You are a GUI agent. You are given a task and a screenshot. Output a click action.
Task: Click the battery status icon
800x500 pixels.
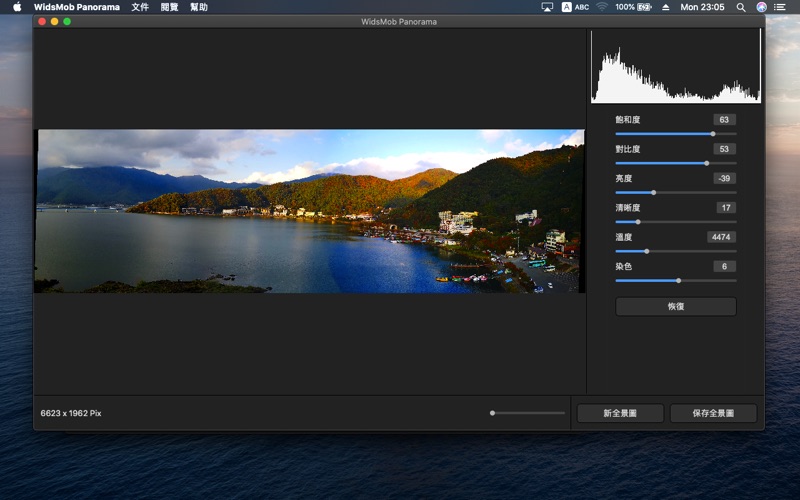click(x=644, y=7)
